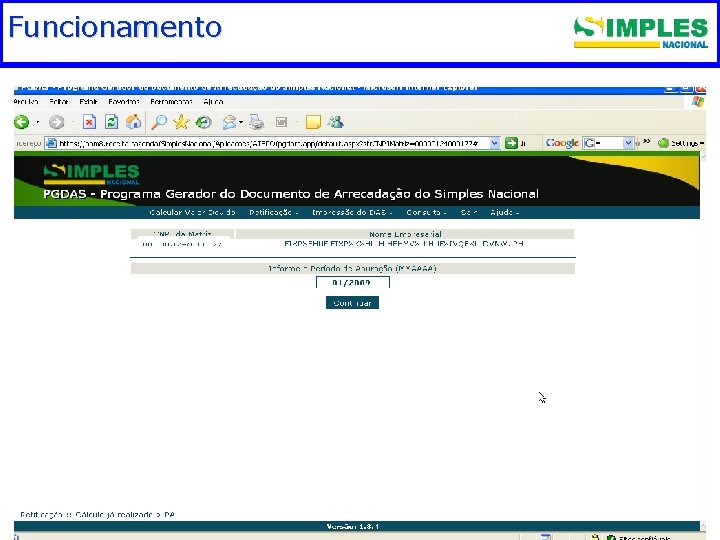Screen dimensions: 720x540
Task: Click the Informe o Período de Apuração label
Action: (x=352, y=268)
